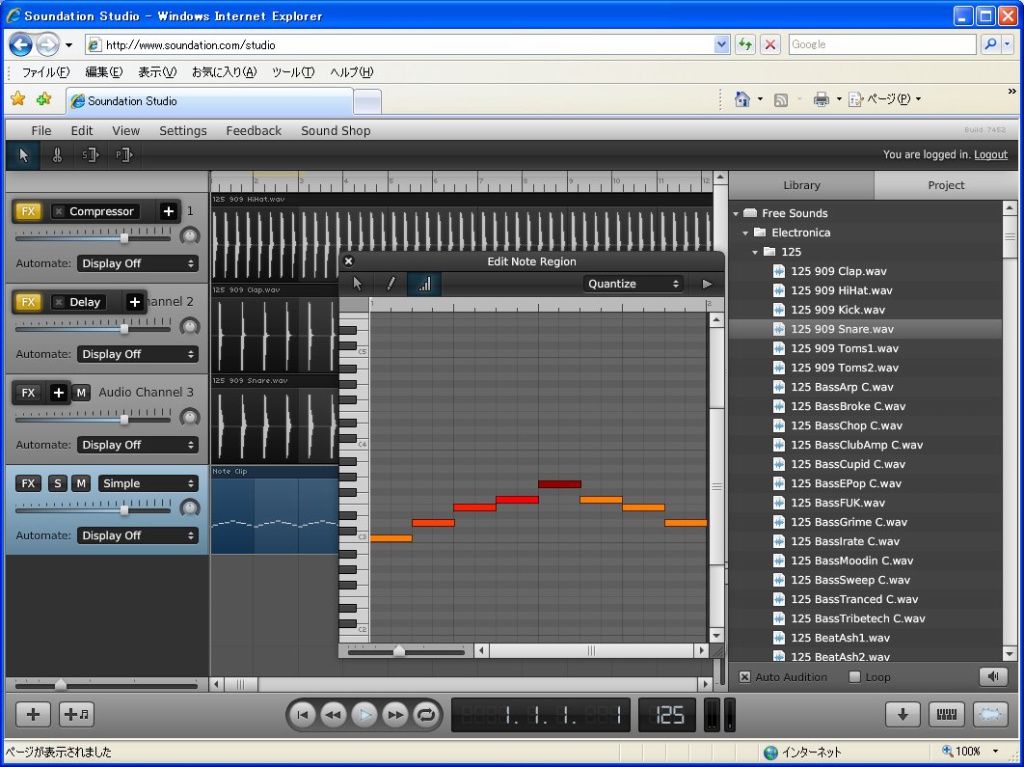Click the pan knob on Audio Channel 3
The width and height of the screenshot is (1024, 767).
189,417
